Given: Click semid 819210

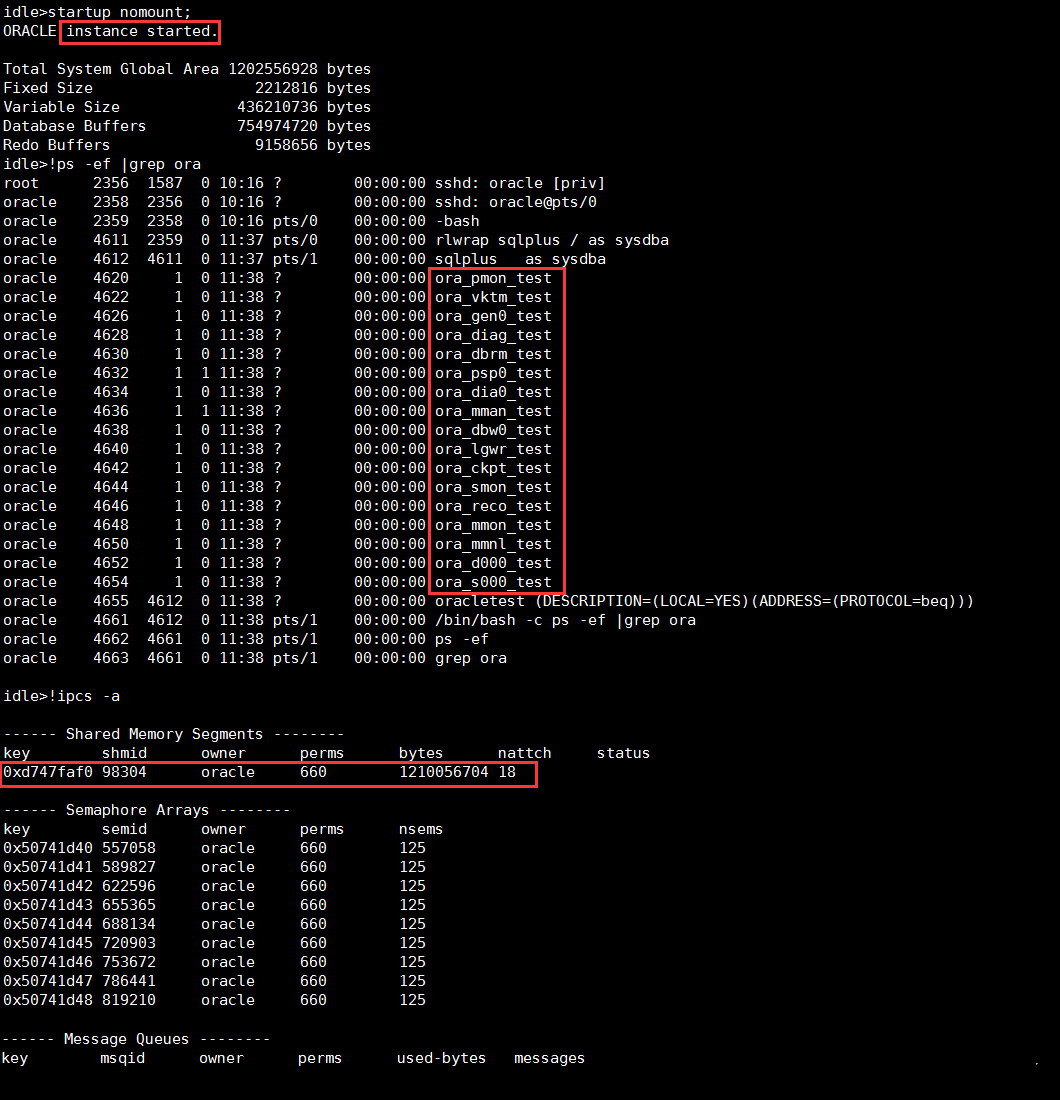Looking at the screenshot, I should 129,999.
